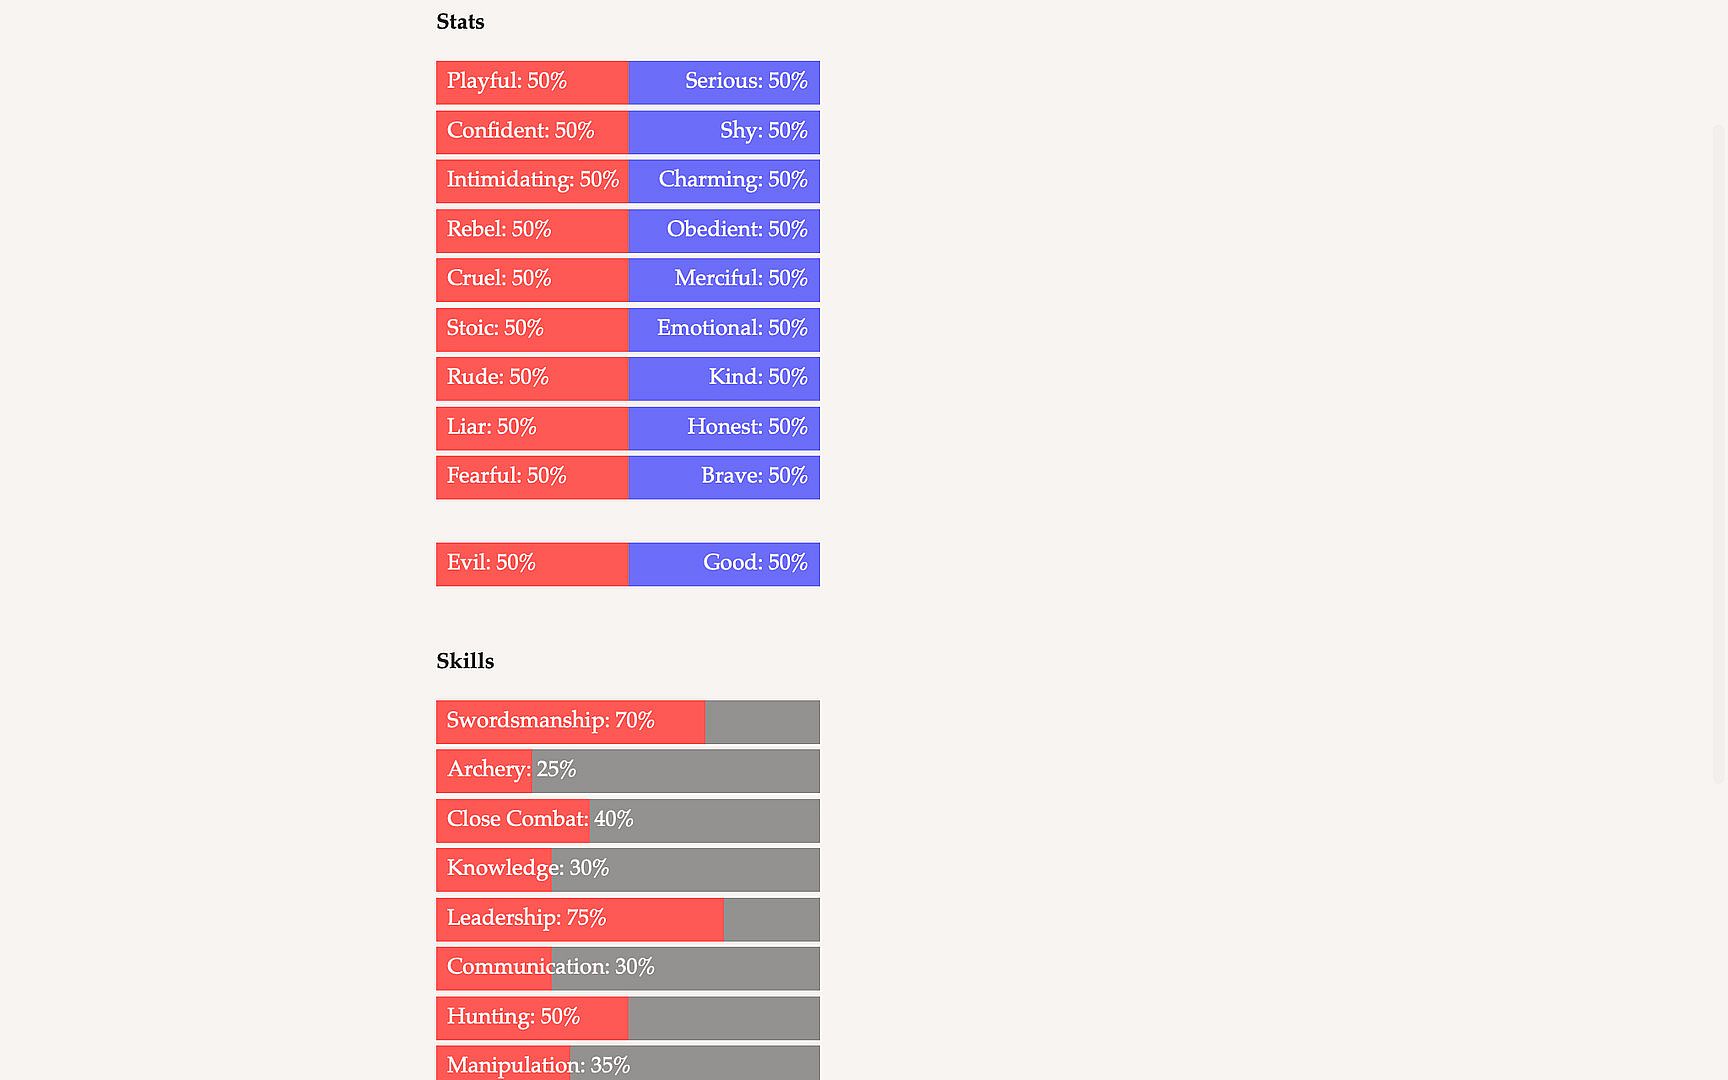The width and height of the screenshot is (1728, 1080).
Task: Click the Playful 50% red bar segment
Action: tap(532, 82)
